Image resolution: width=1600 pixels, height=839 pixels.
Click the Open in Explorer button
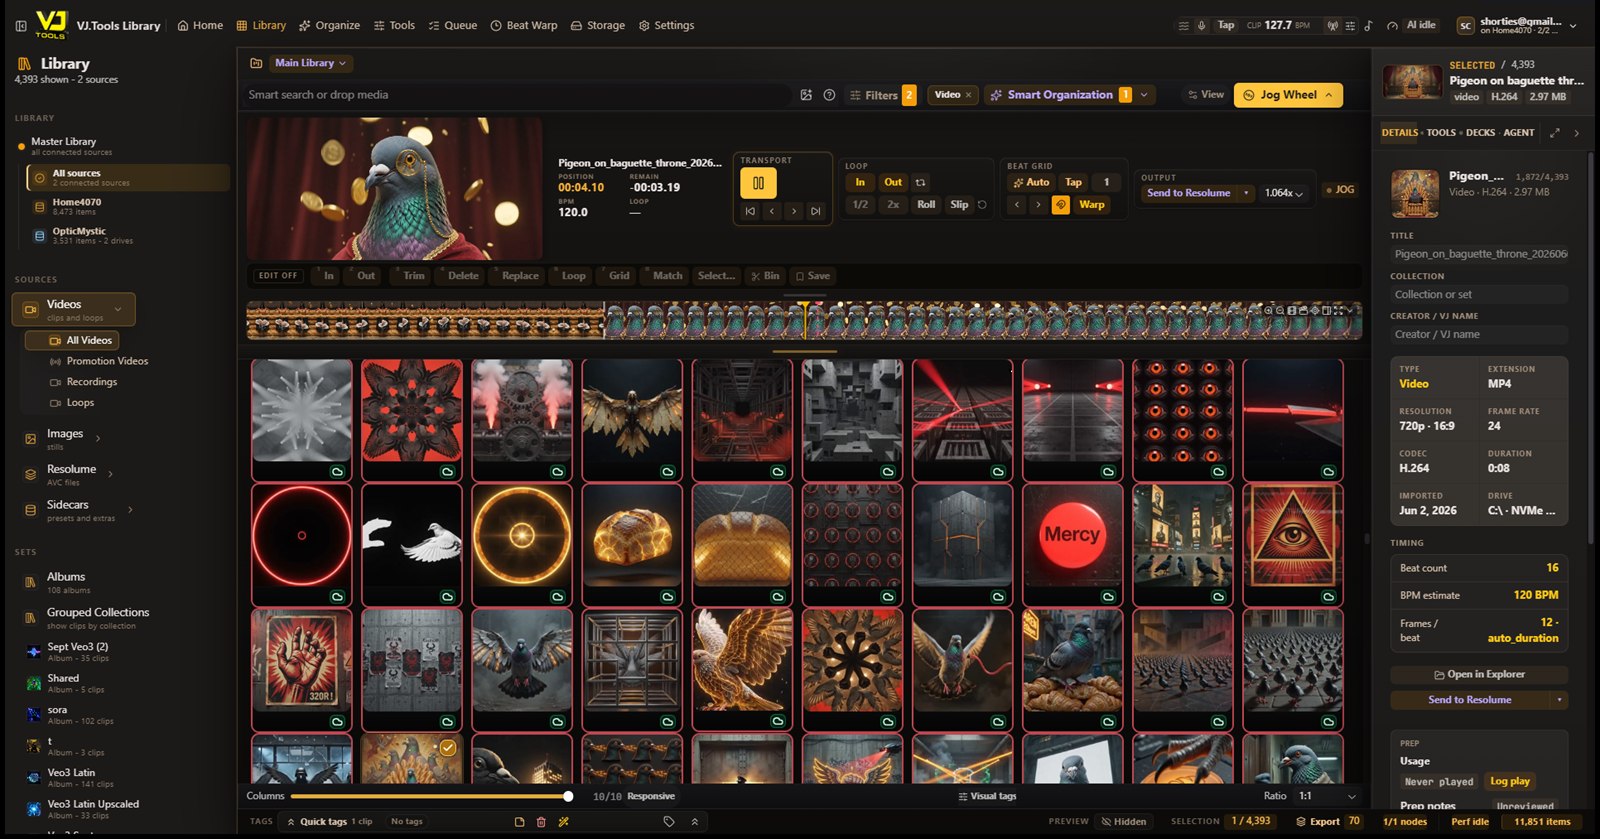(1479, 674)
